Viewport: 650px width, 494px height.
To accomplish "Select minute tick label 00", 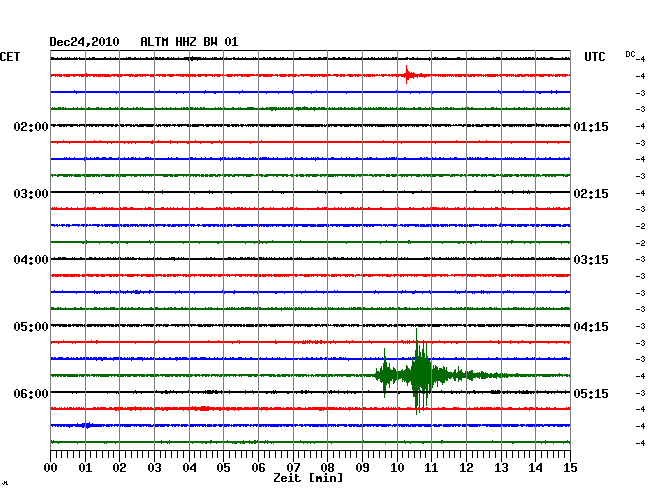I will point(51,467).
